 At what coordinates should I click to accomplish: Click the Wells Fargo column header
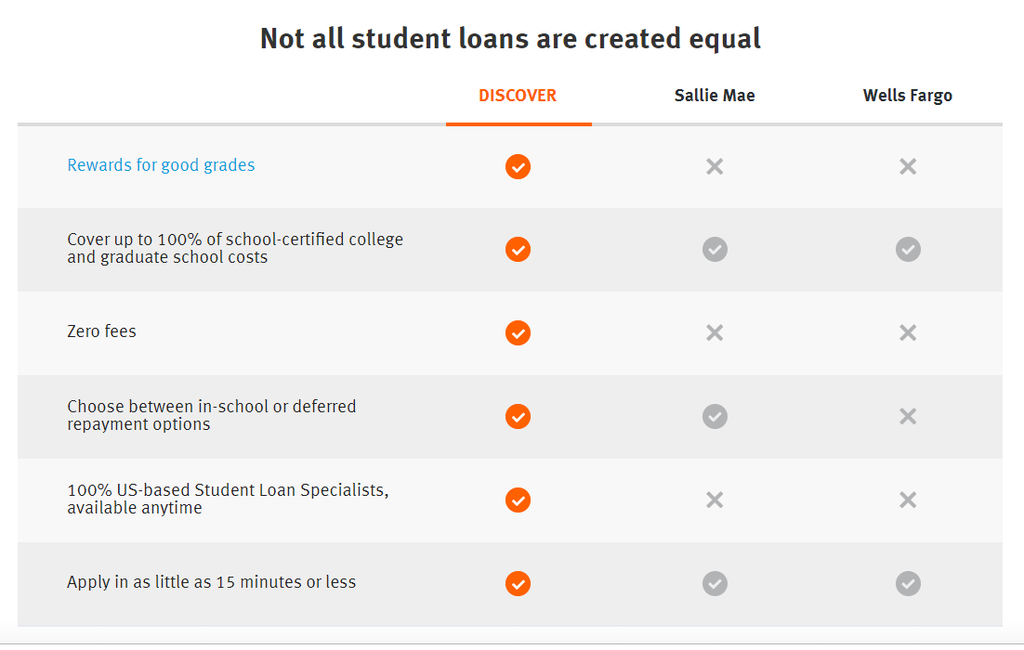907,95
